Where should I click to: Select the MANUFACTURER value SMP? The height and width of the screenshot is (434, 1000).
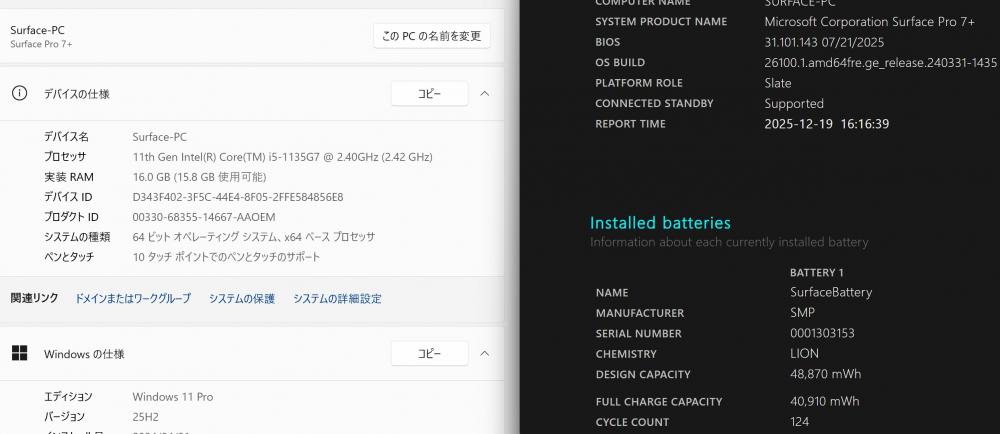click(x=802, y=313)
